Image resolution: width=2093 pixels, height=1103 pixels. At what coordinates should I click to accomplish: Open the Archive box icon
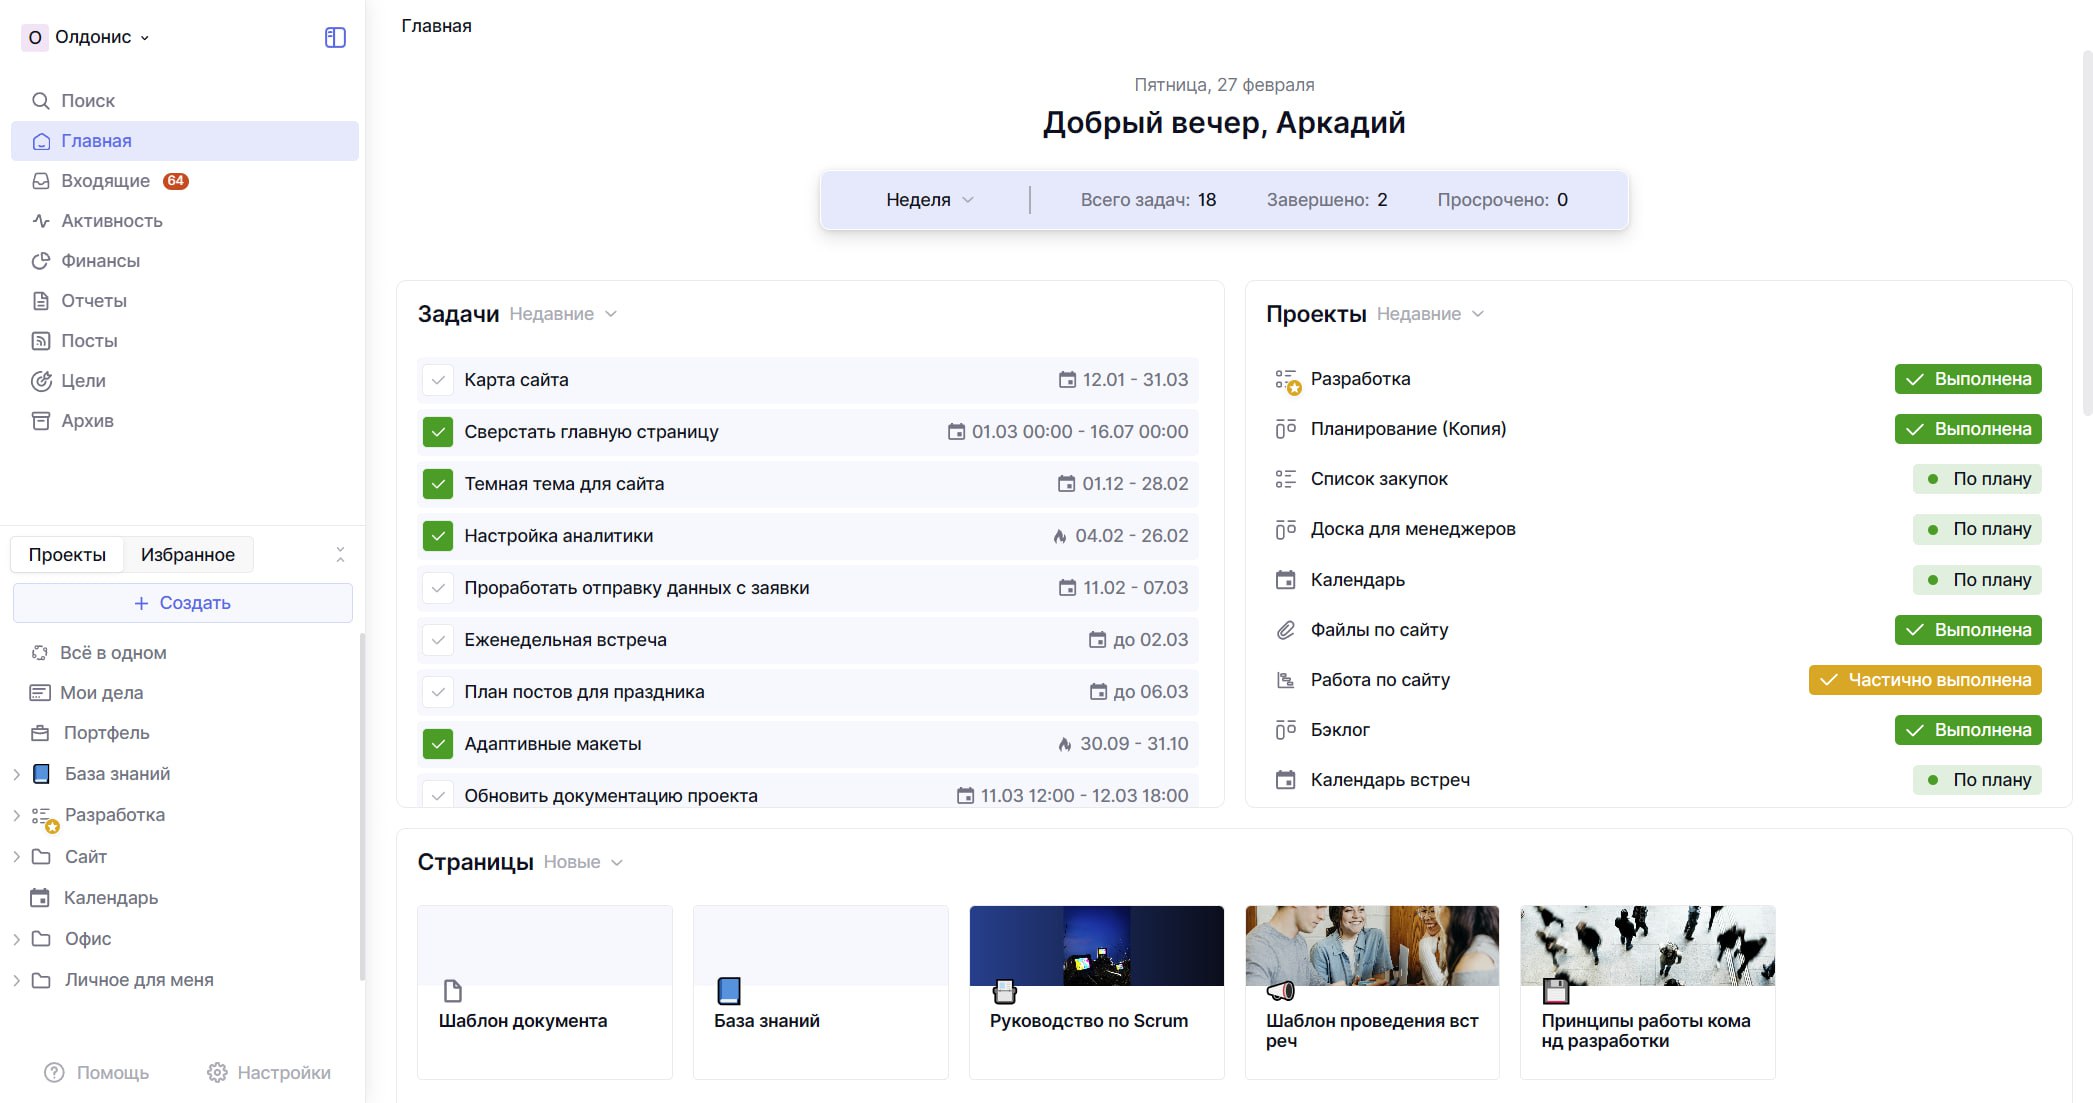[41, 421]
